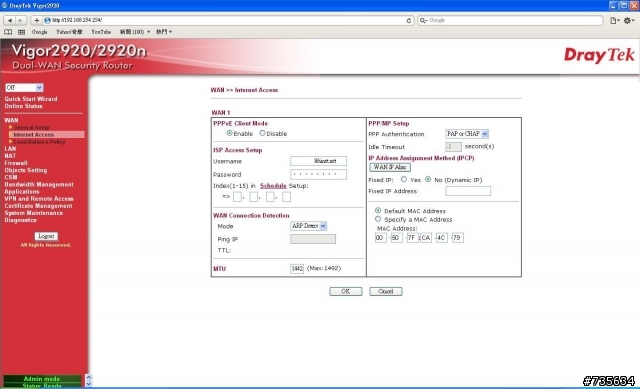Click the browser back arrow button
Screen dimensions: 640x389
9,20
